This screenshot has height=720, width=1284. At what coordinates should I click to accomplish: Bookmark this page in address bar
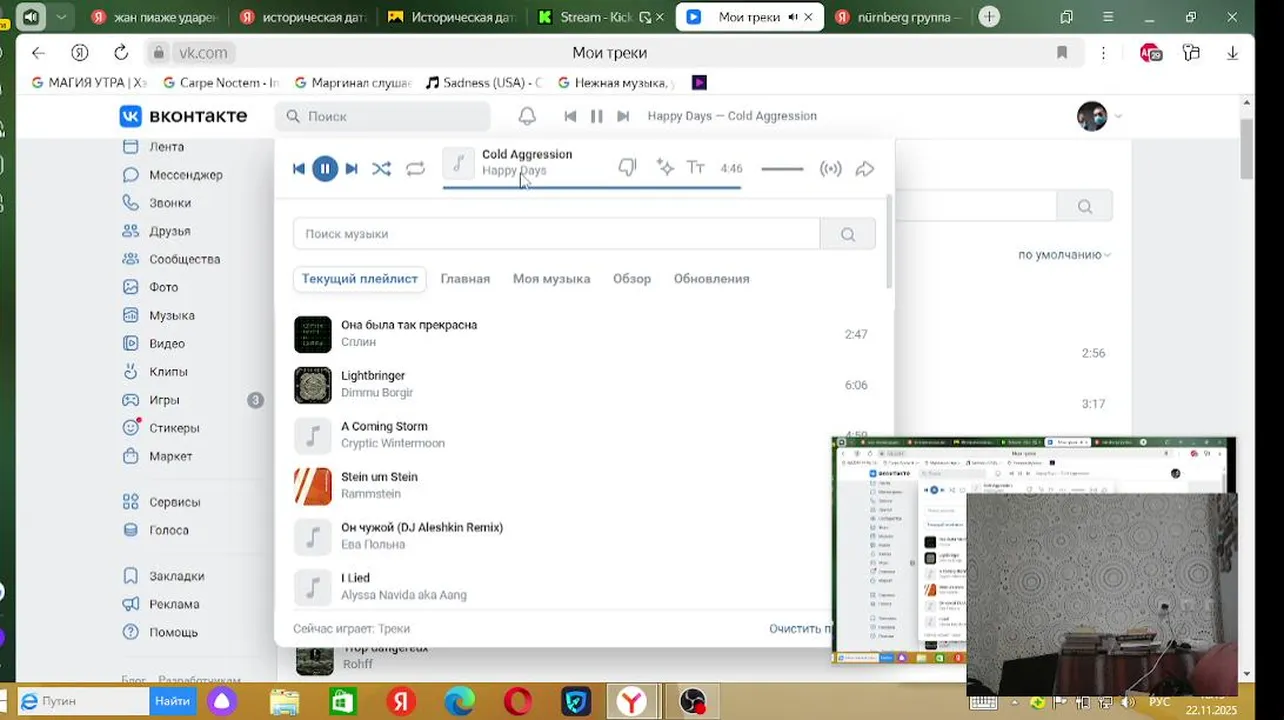pos(1062,53)
